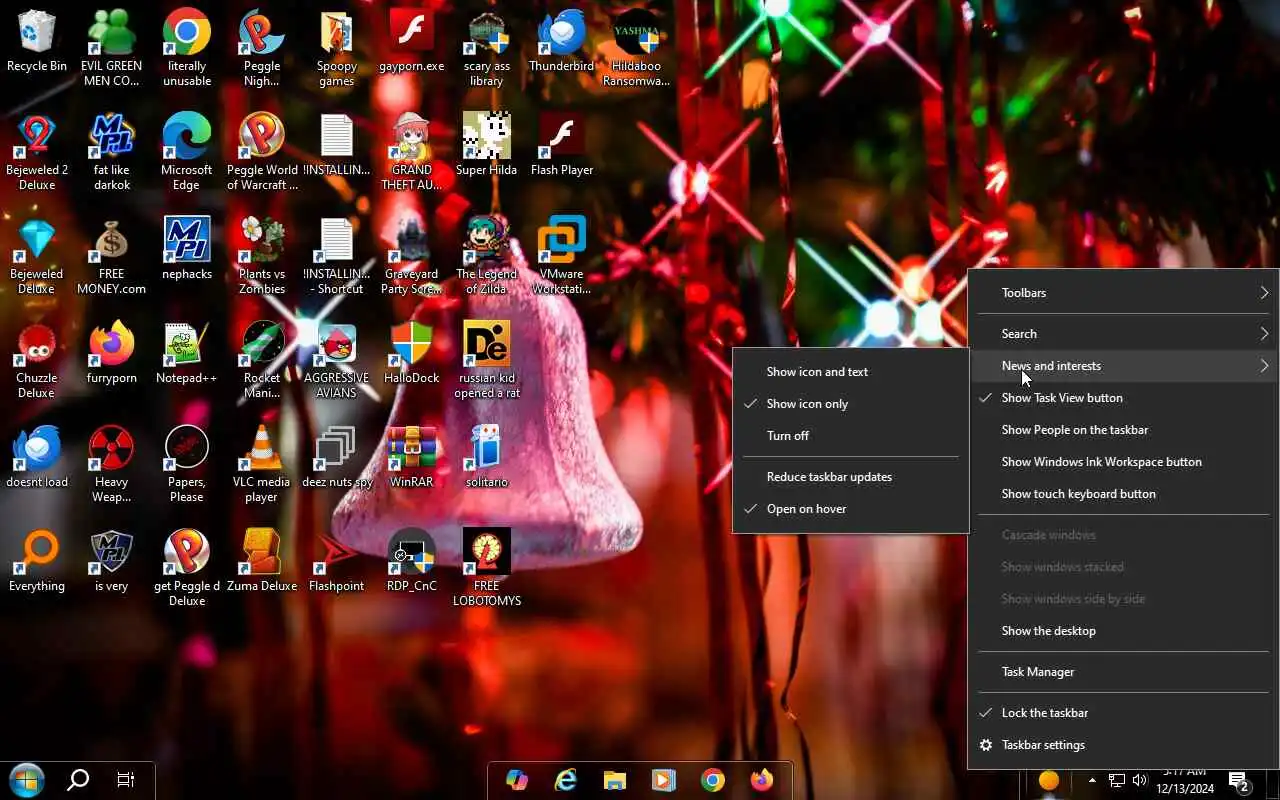Select the HalloDock shield icon
This screenshot has height=800, width=1280.
[x=412, y=353]
